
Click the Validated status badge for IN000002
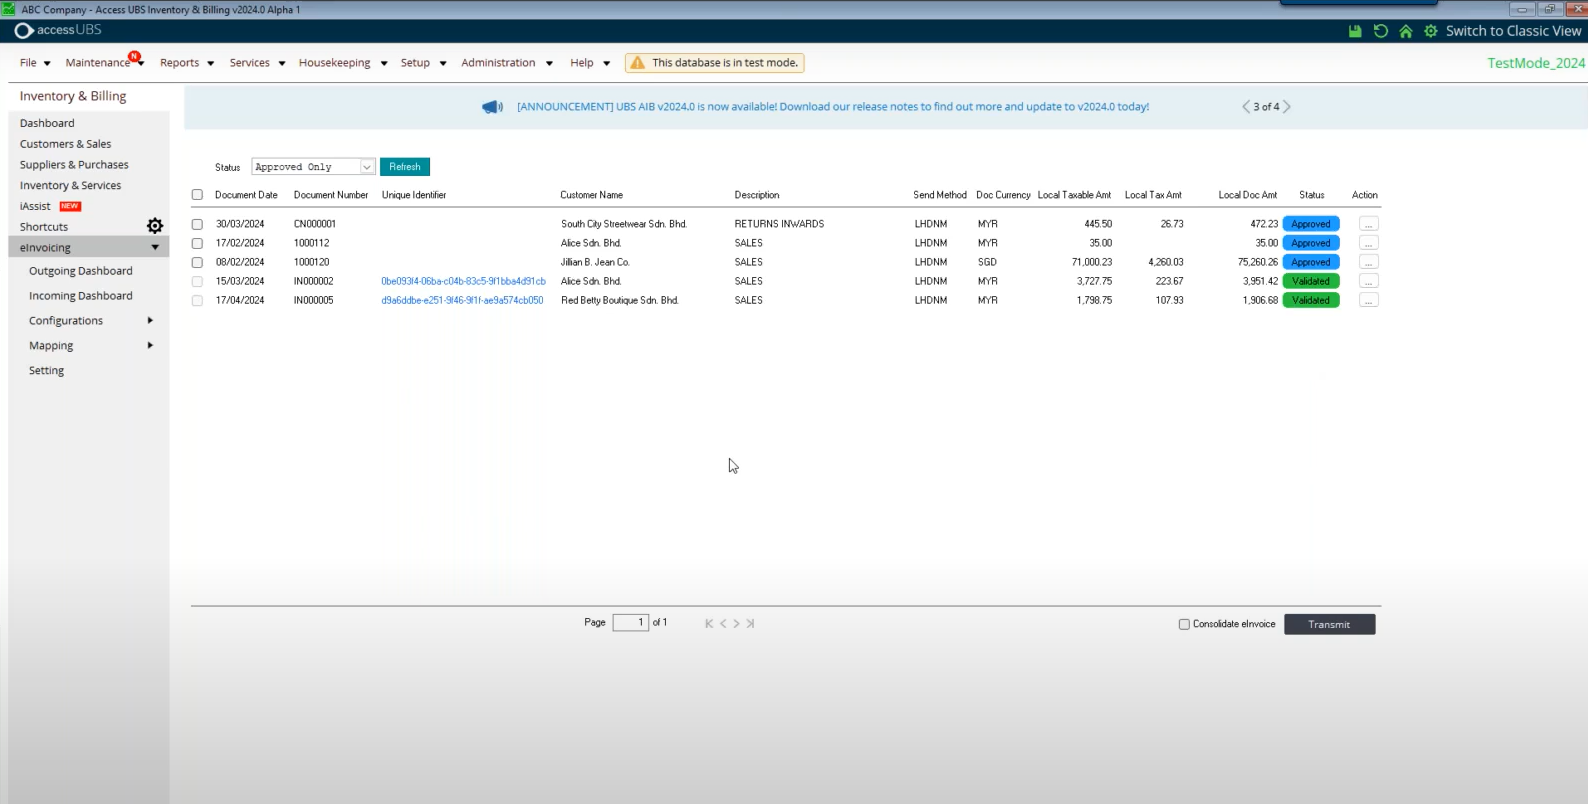[1311, 281]
